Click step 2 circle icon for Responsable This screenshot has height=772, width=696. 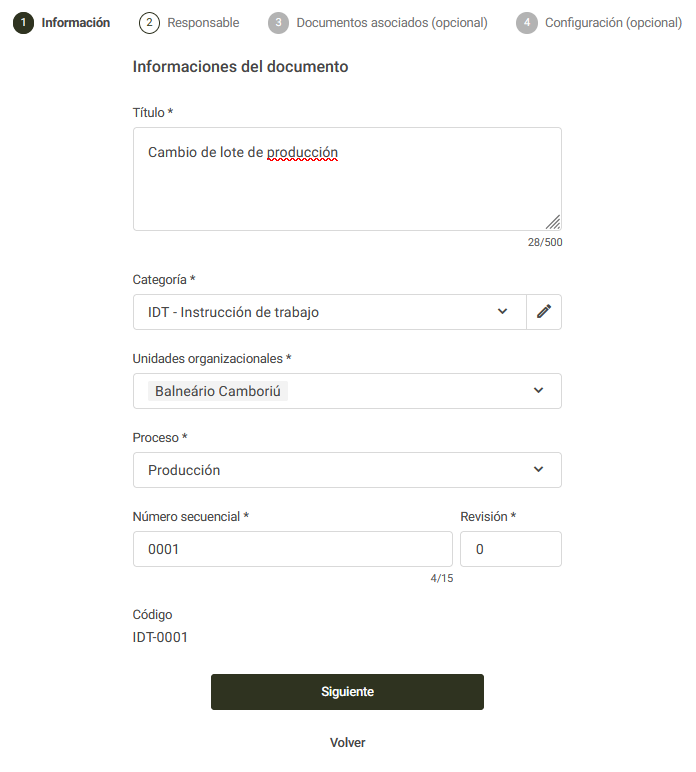pyautogui.click(x=149, y=23)
